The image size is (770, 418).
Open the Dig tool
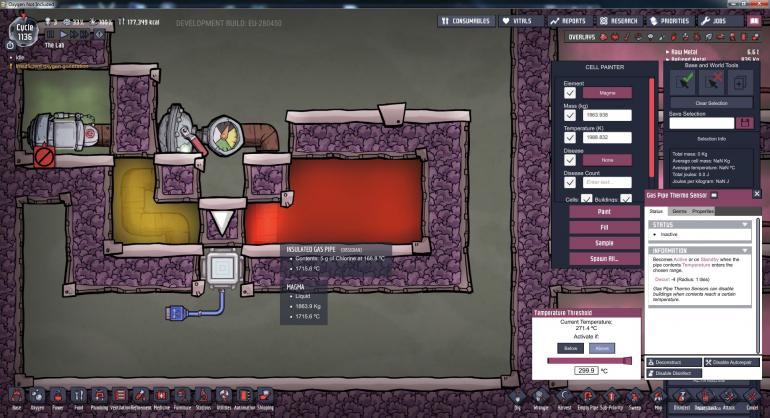(517, 398)
